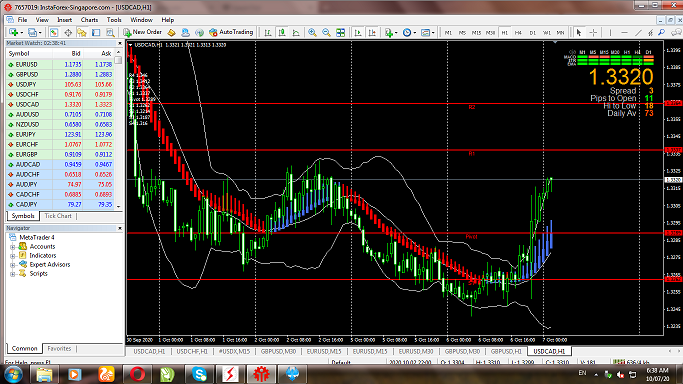Switch to the #USDX,M15 chart tab
Viewport: 683px width, 384px height.
(x=234, y=351)
